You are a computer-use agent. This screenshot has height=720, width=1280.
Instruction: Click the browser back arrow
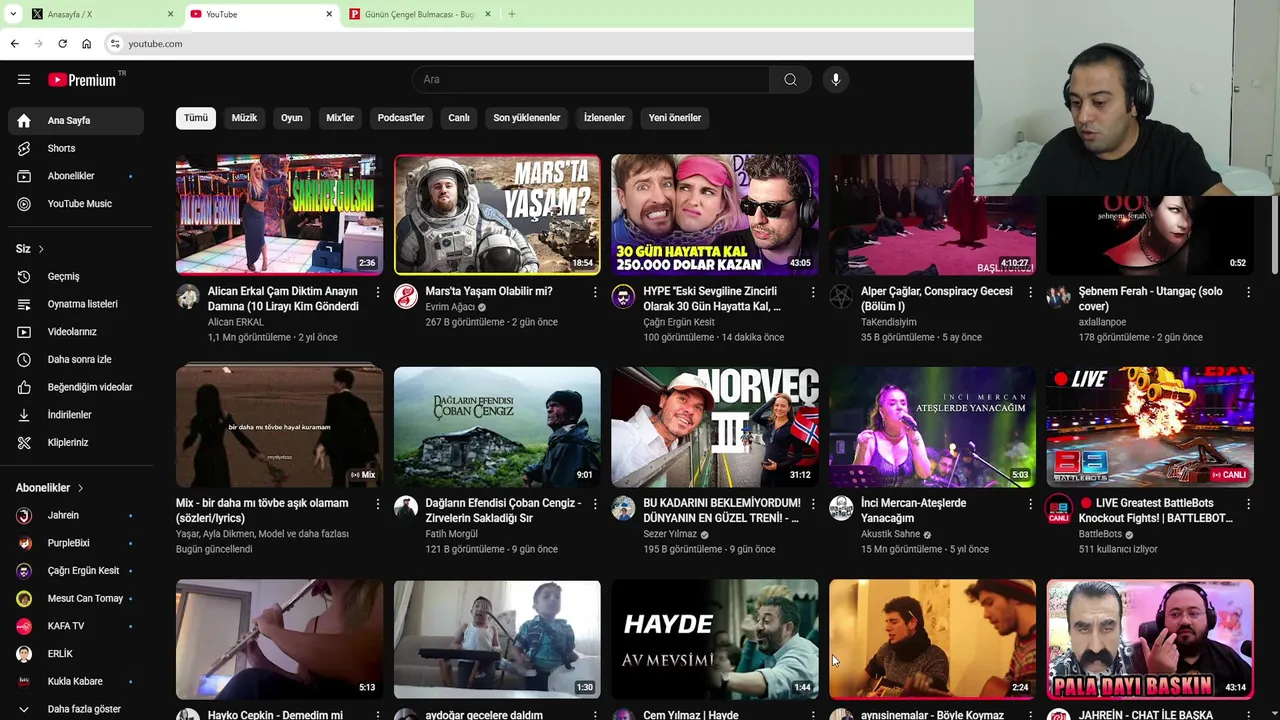click(14, 44)
